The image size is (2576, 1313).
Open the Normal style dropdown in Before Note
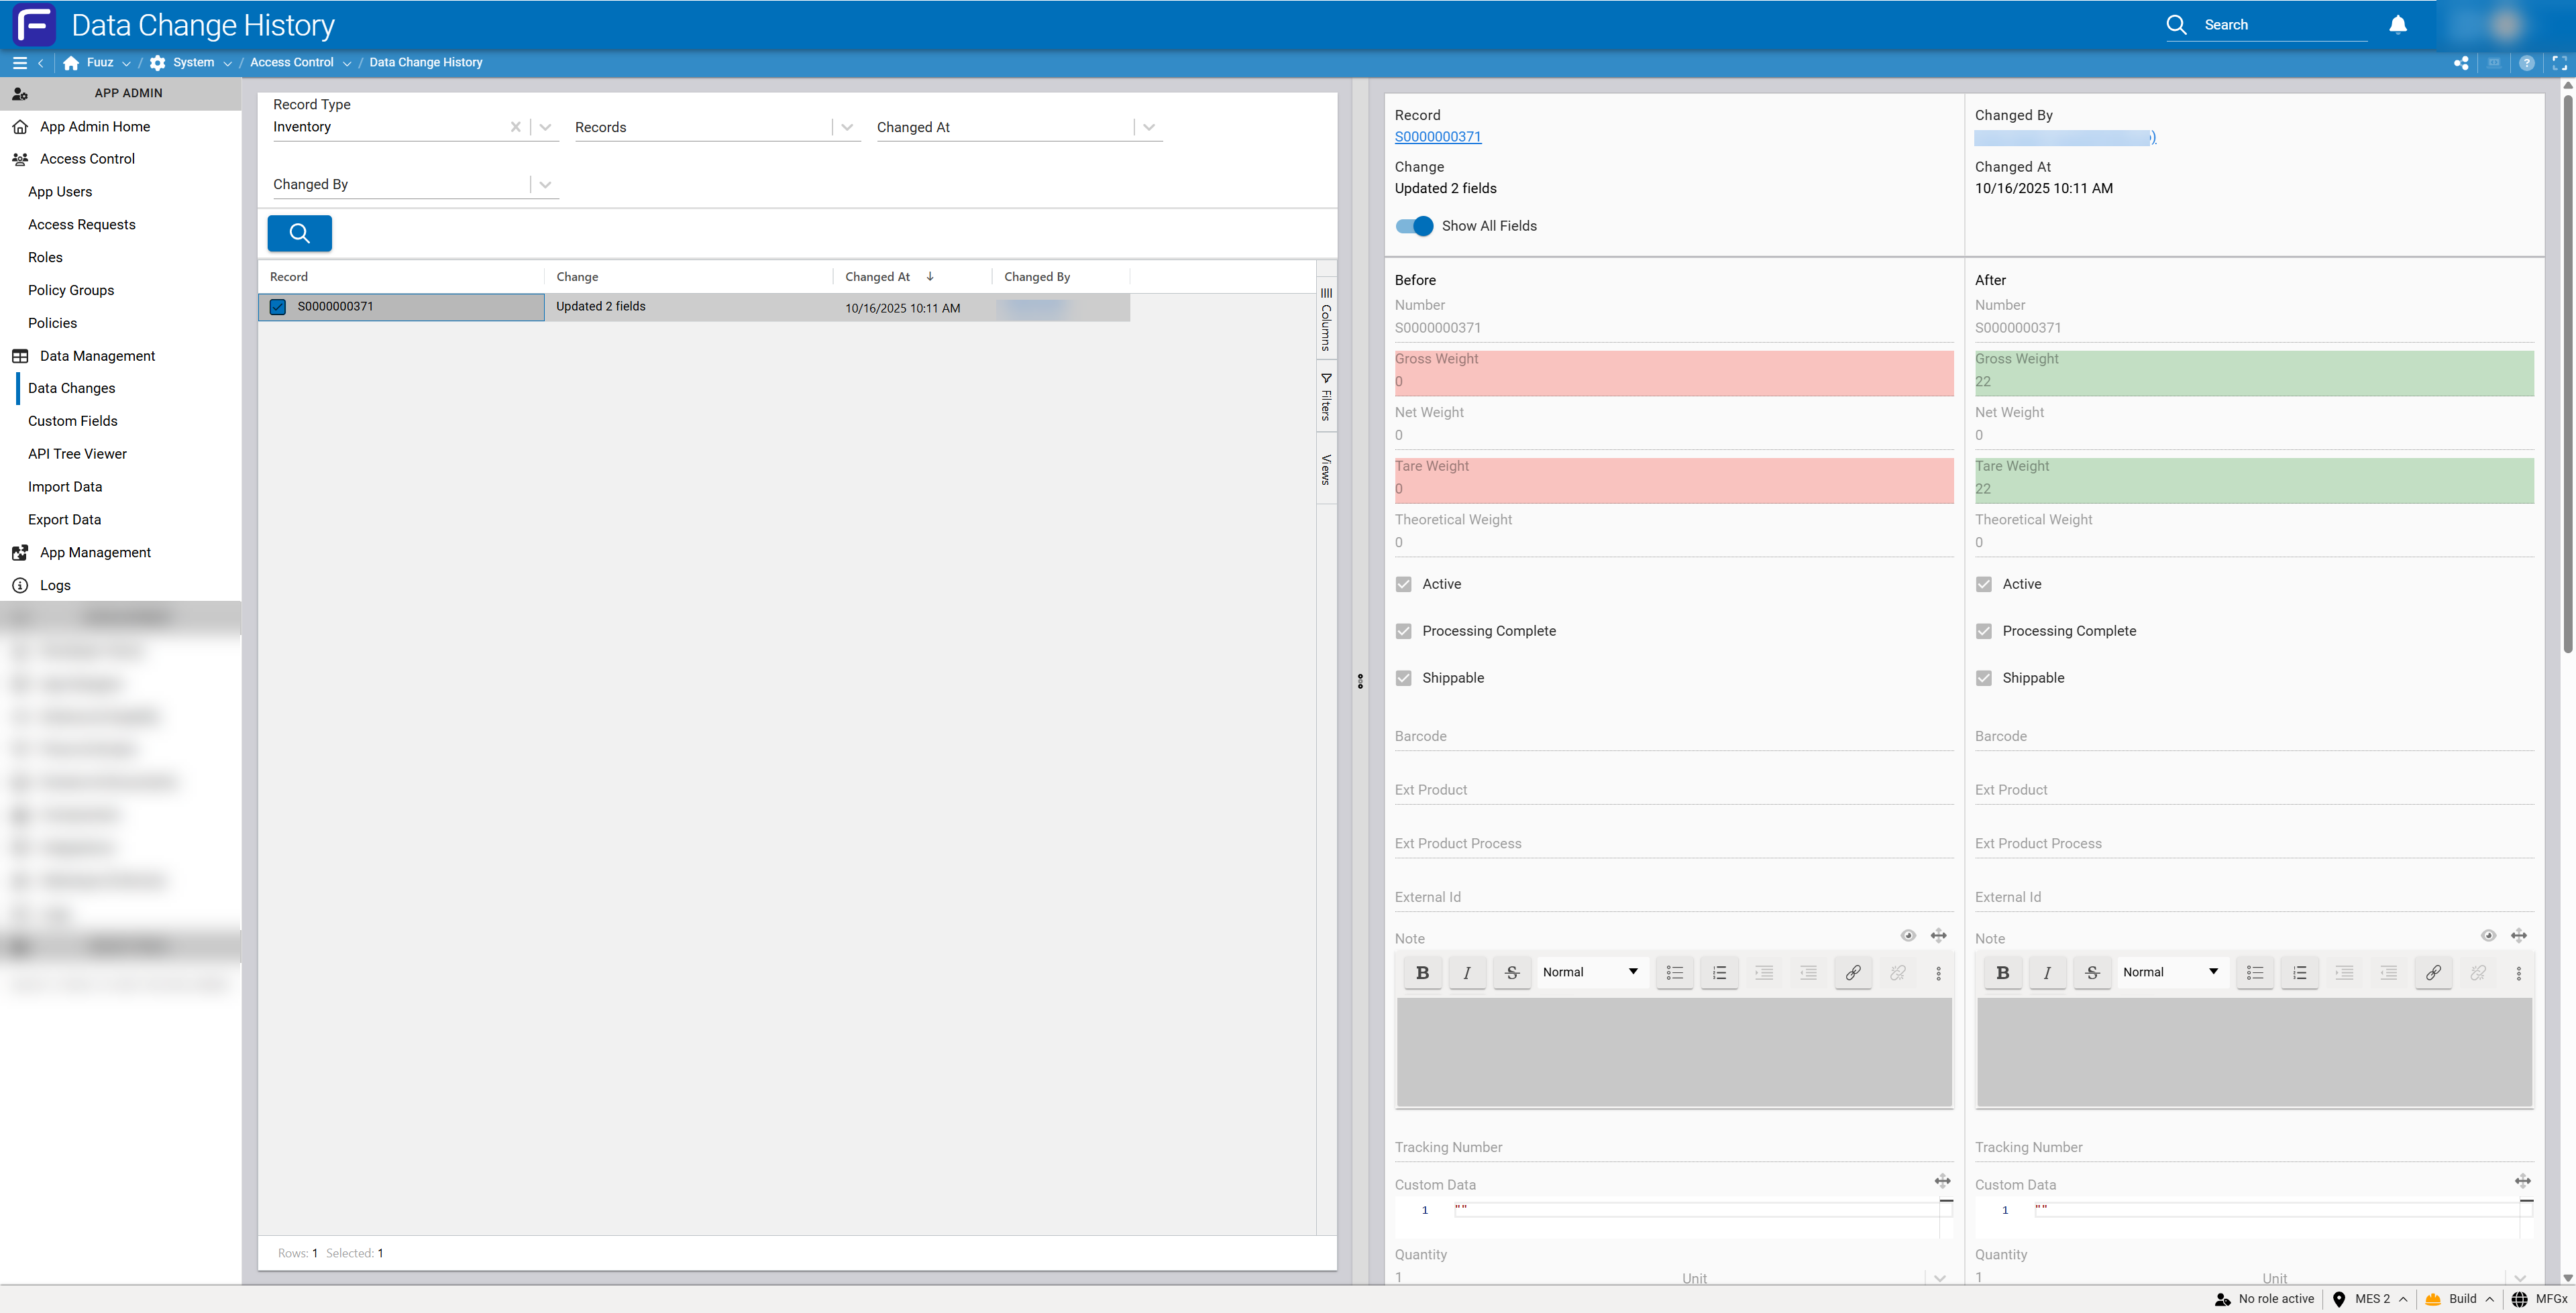tap(1589, 972)
